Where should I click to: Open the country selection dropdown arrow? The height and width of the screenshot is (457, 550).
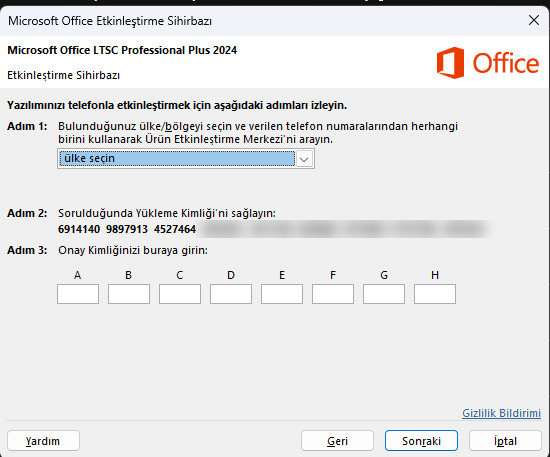tap(304, 159)
